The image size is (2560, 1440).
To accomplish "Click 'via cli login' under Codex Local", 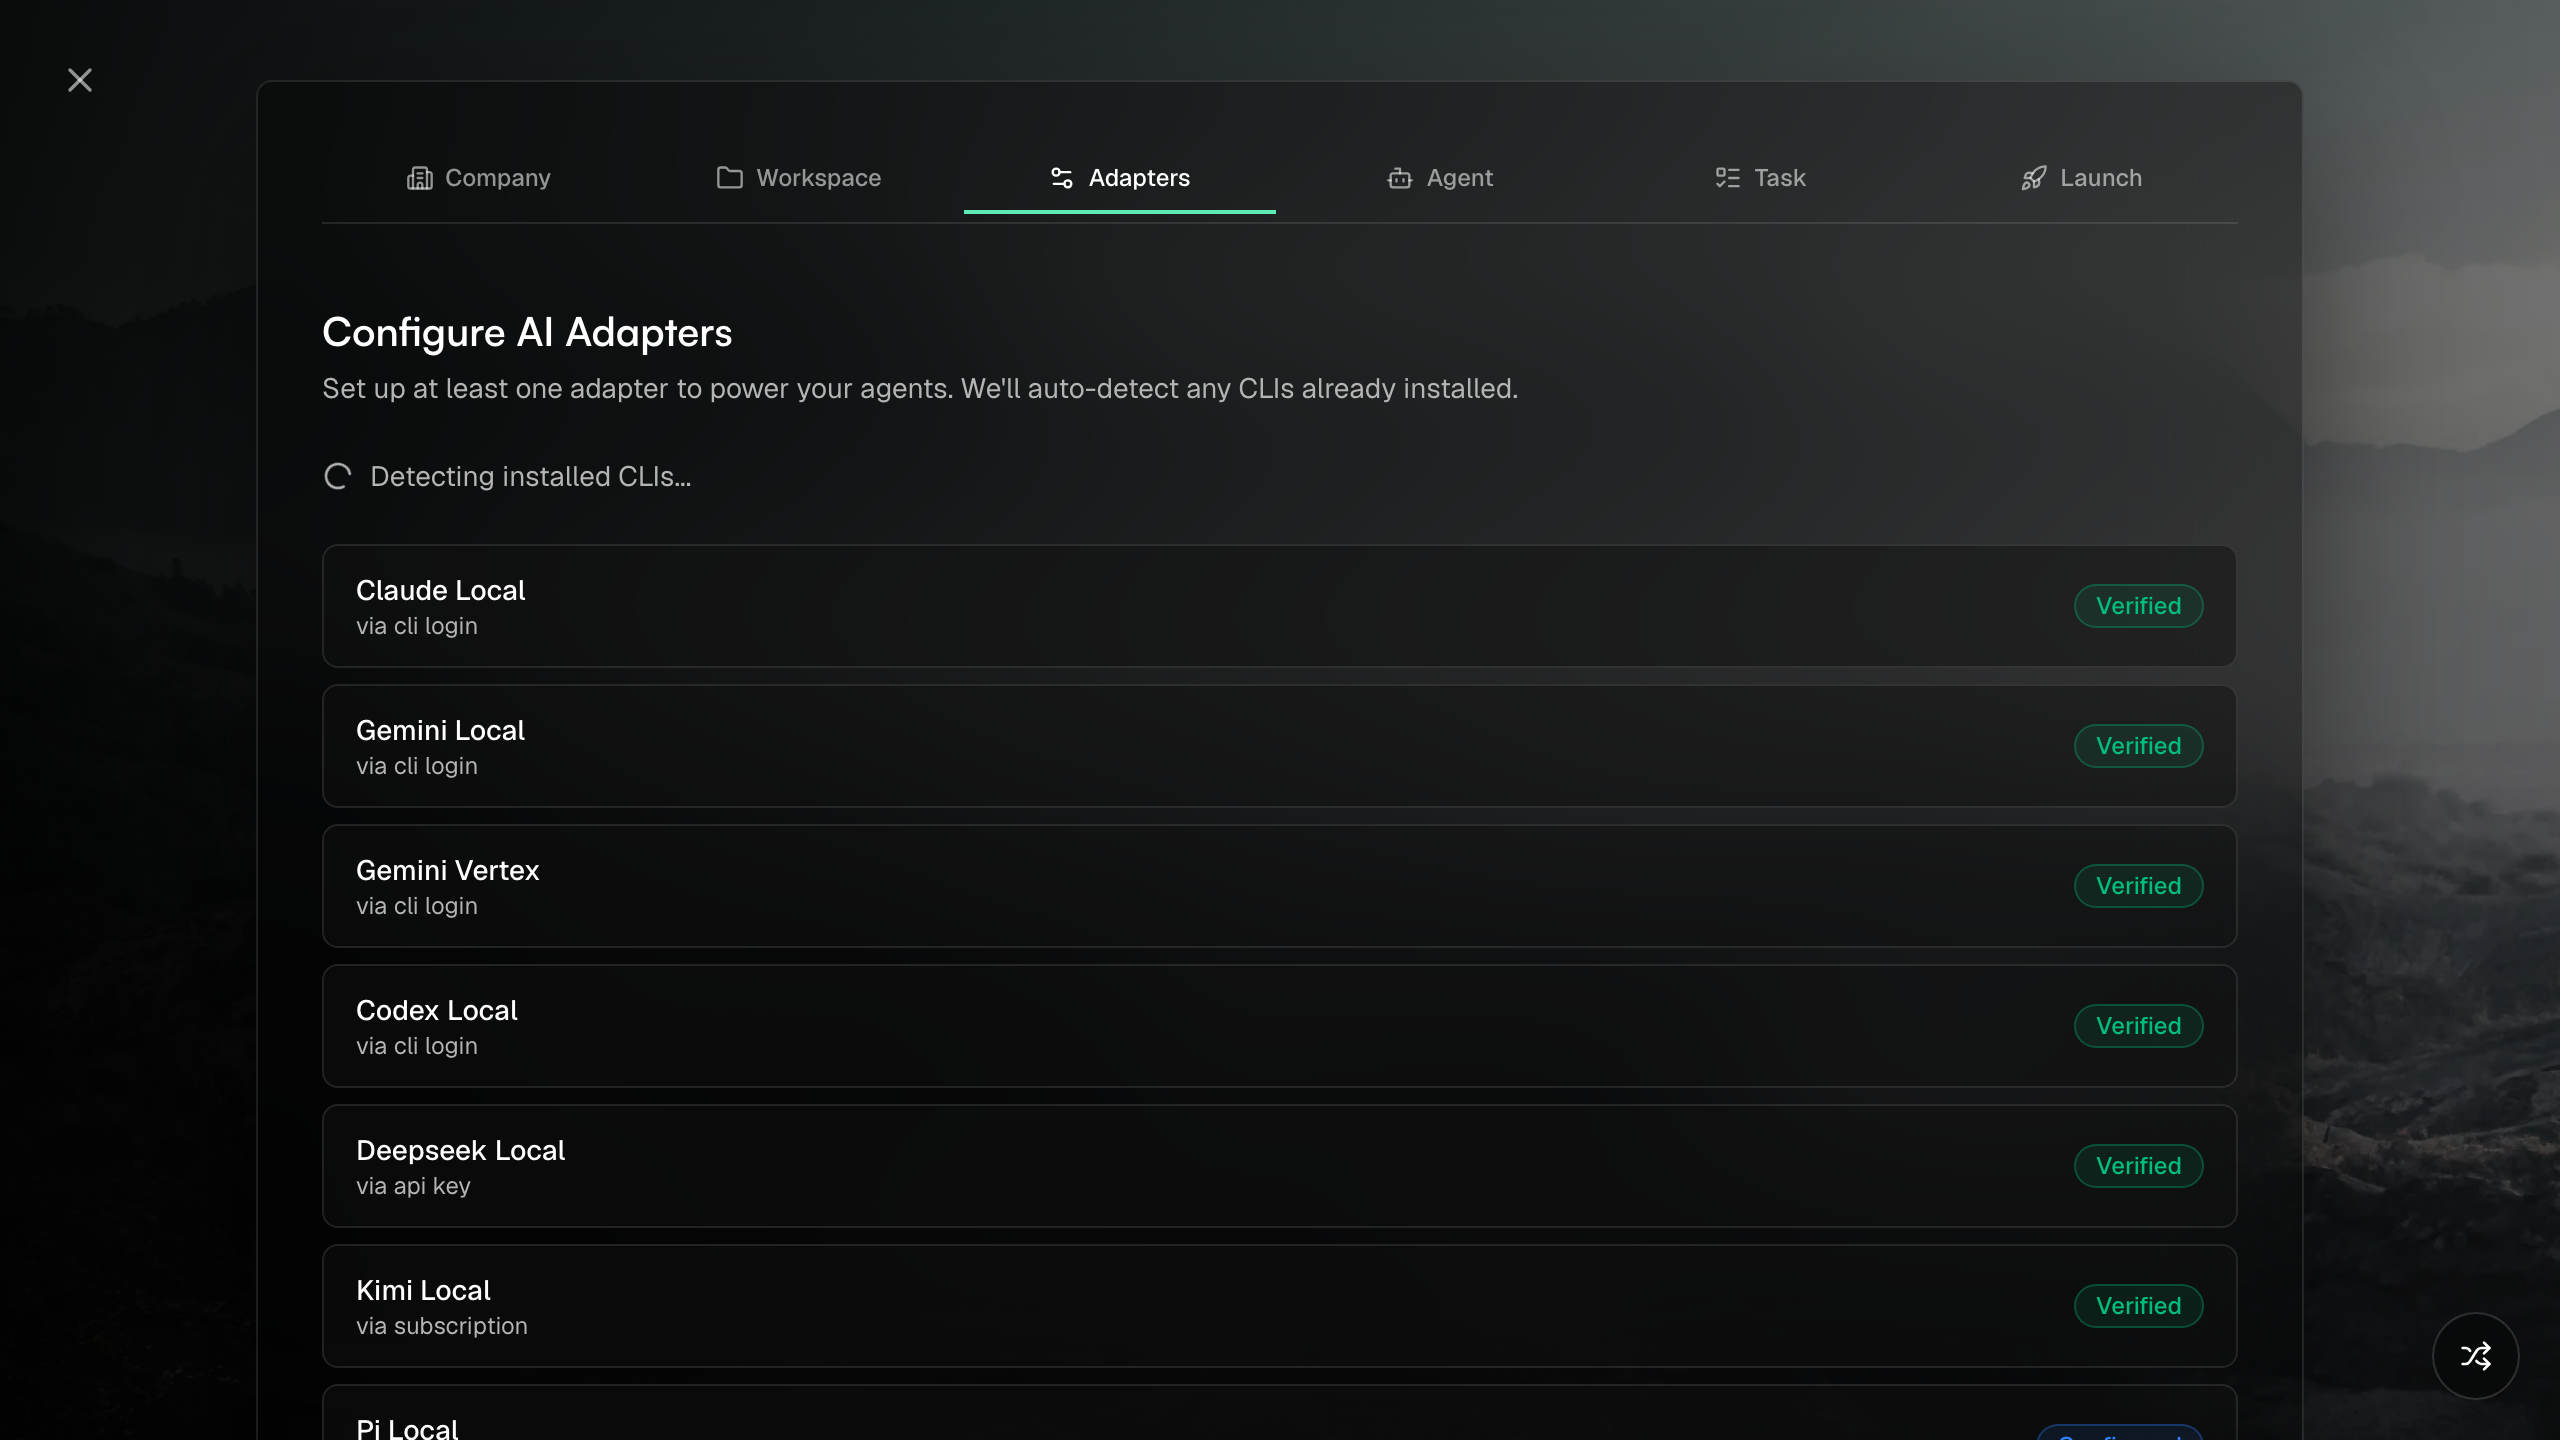I will (x=417, y=1046).
